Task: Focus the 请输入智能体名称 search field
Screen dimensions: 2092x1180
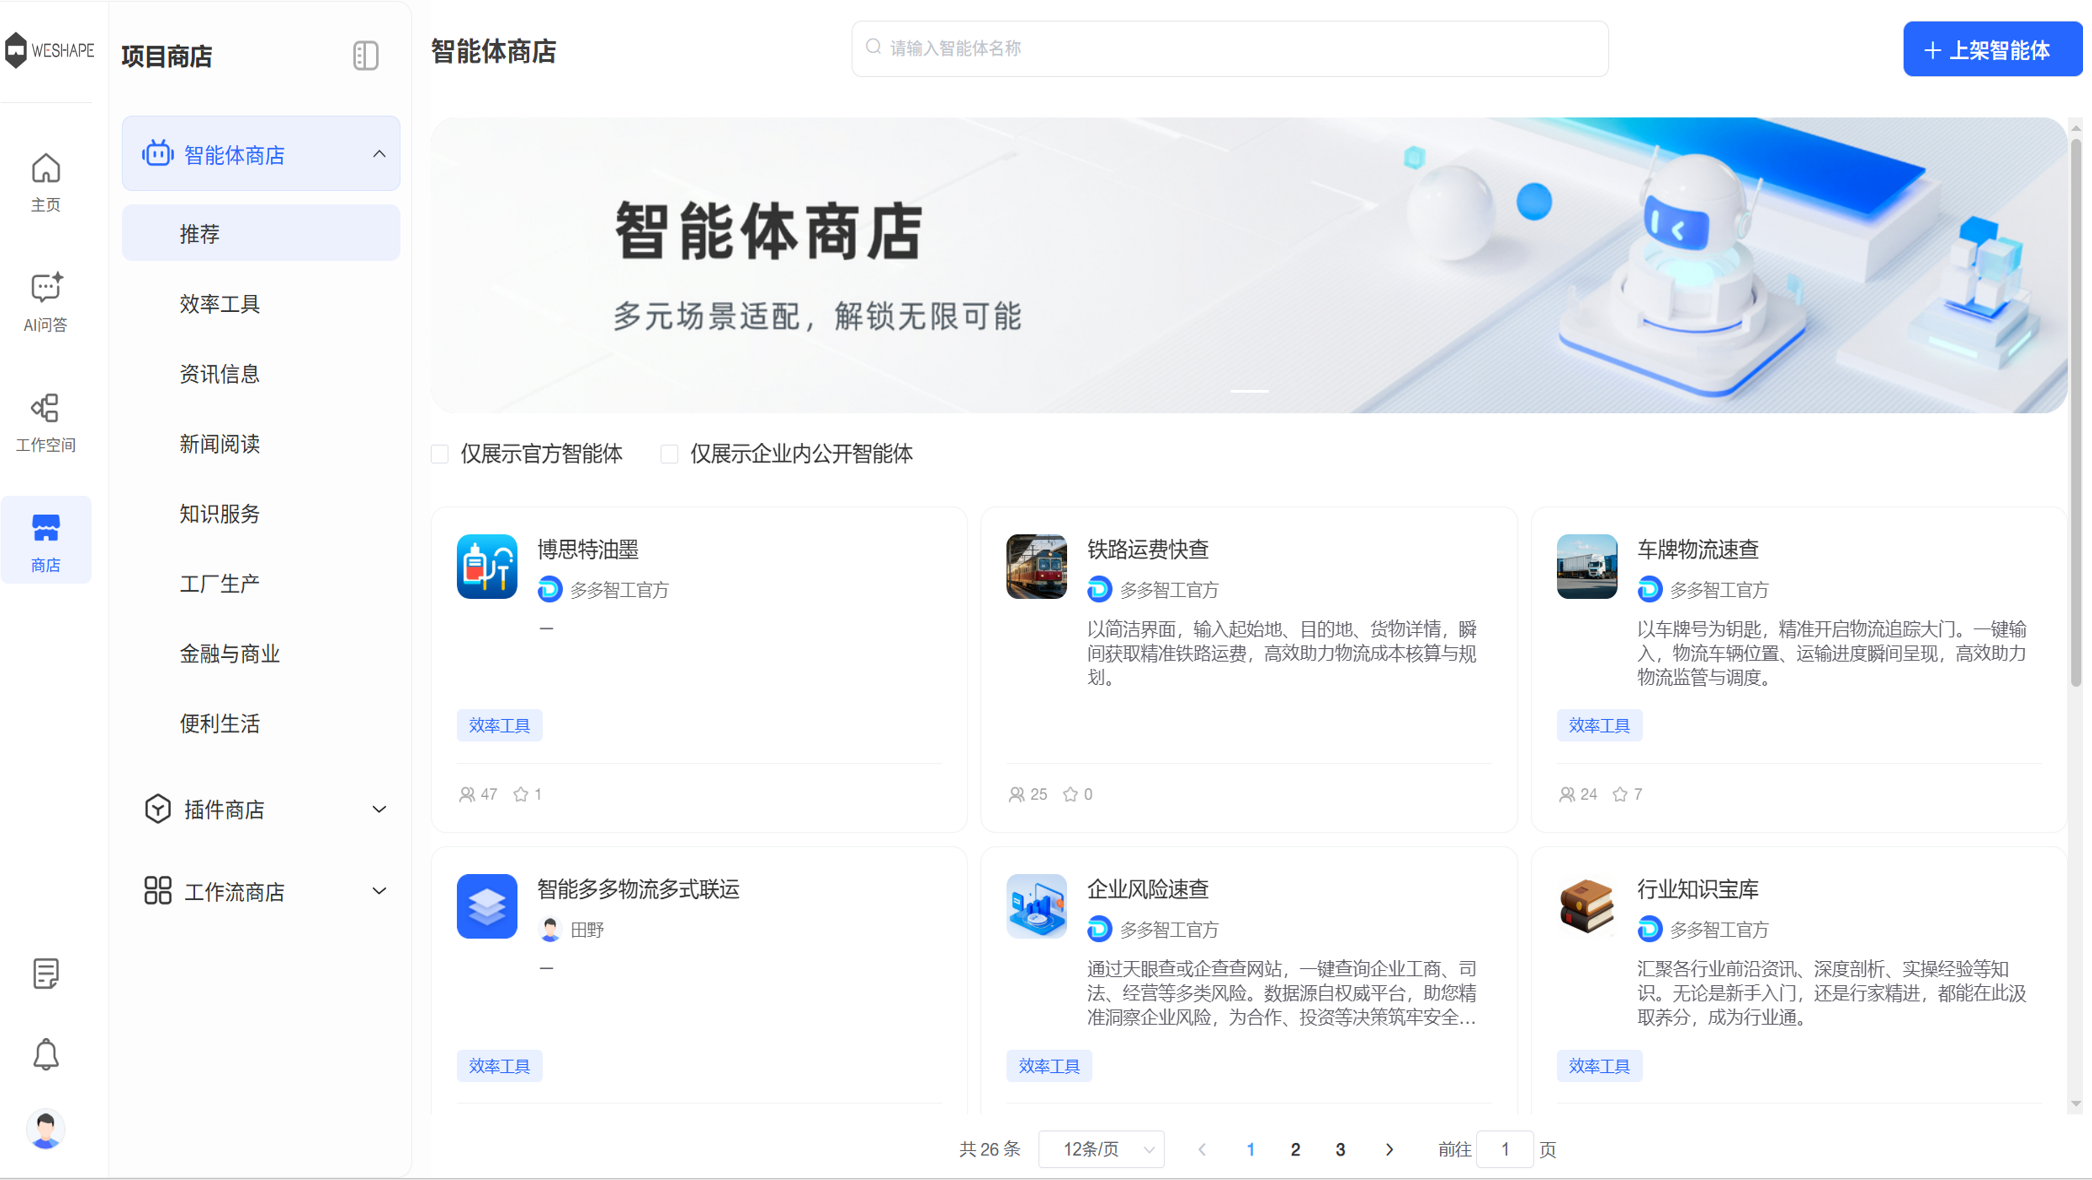Action: 1229,48
